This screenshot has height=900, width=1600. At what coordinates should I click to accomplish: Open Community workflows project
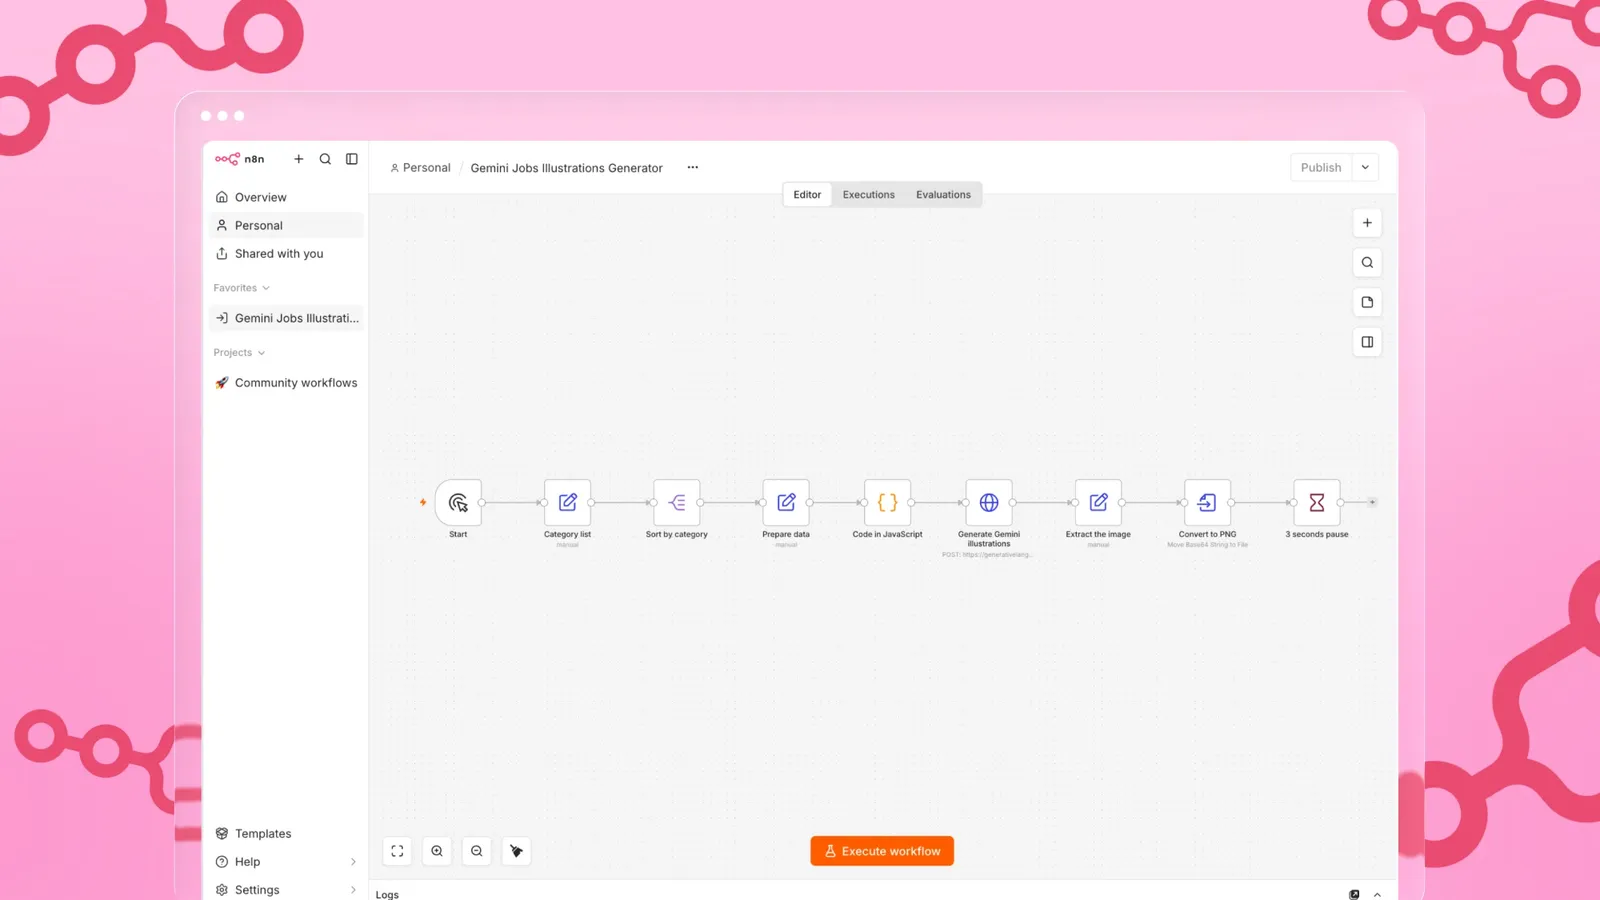tap(286, 383)
